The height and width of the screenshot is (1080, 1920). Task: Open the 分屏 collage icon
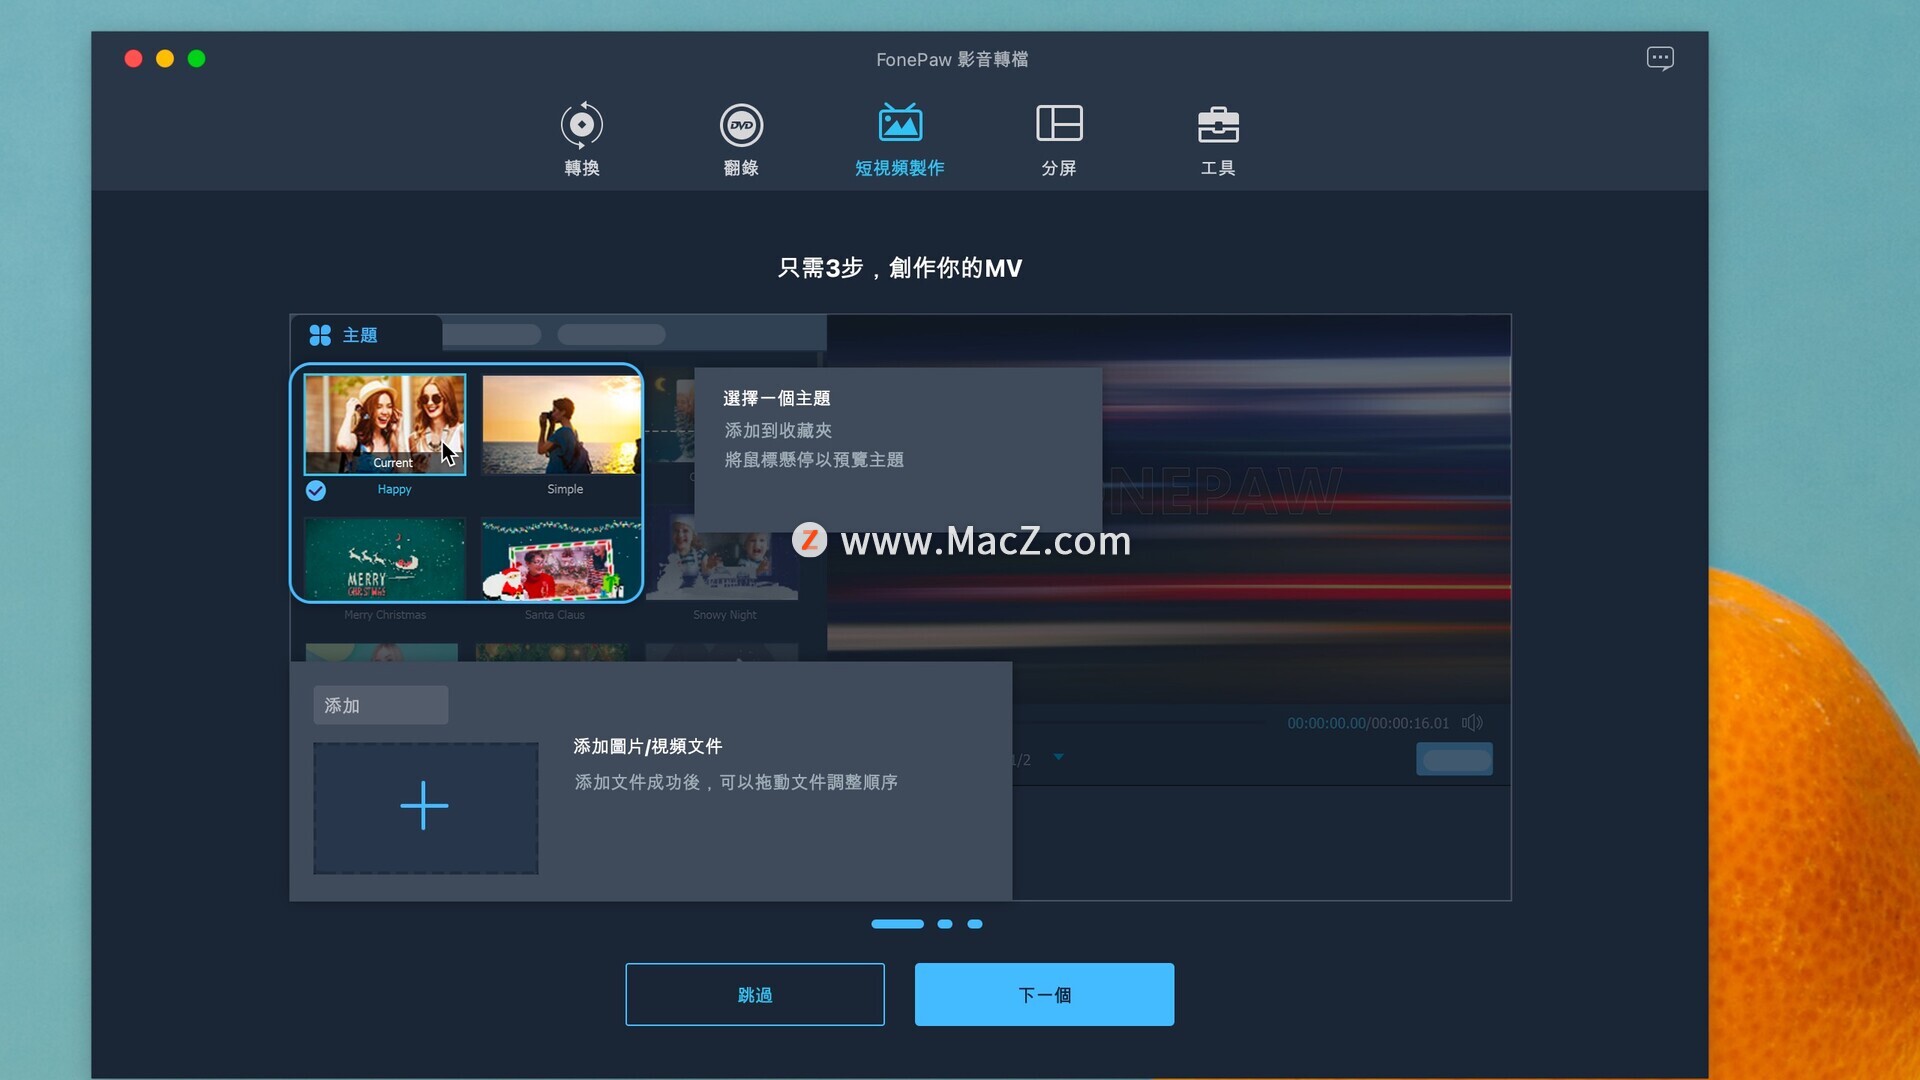1059,123
